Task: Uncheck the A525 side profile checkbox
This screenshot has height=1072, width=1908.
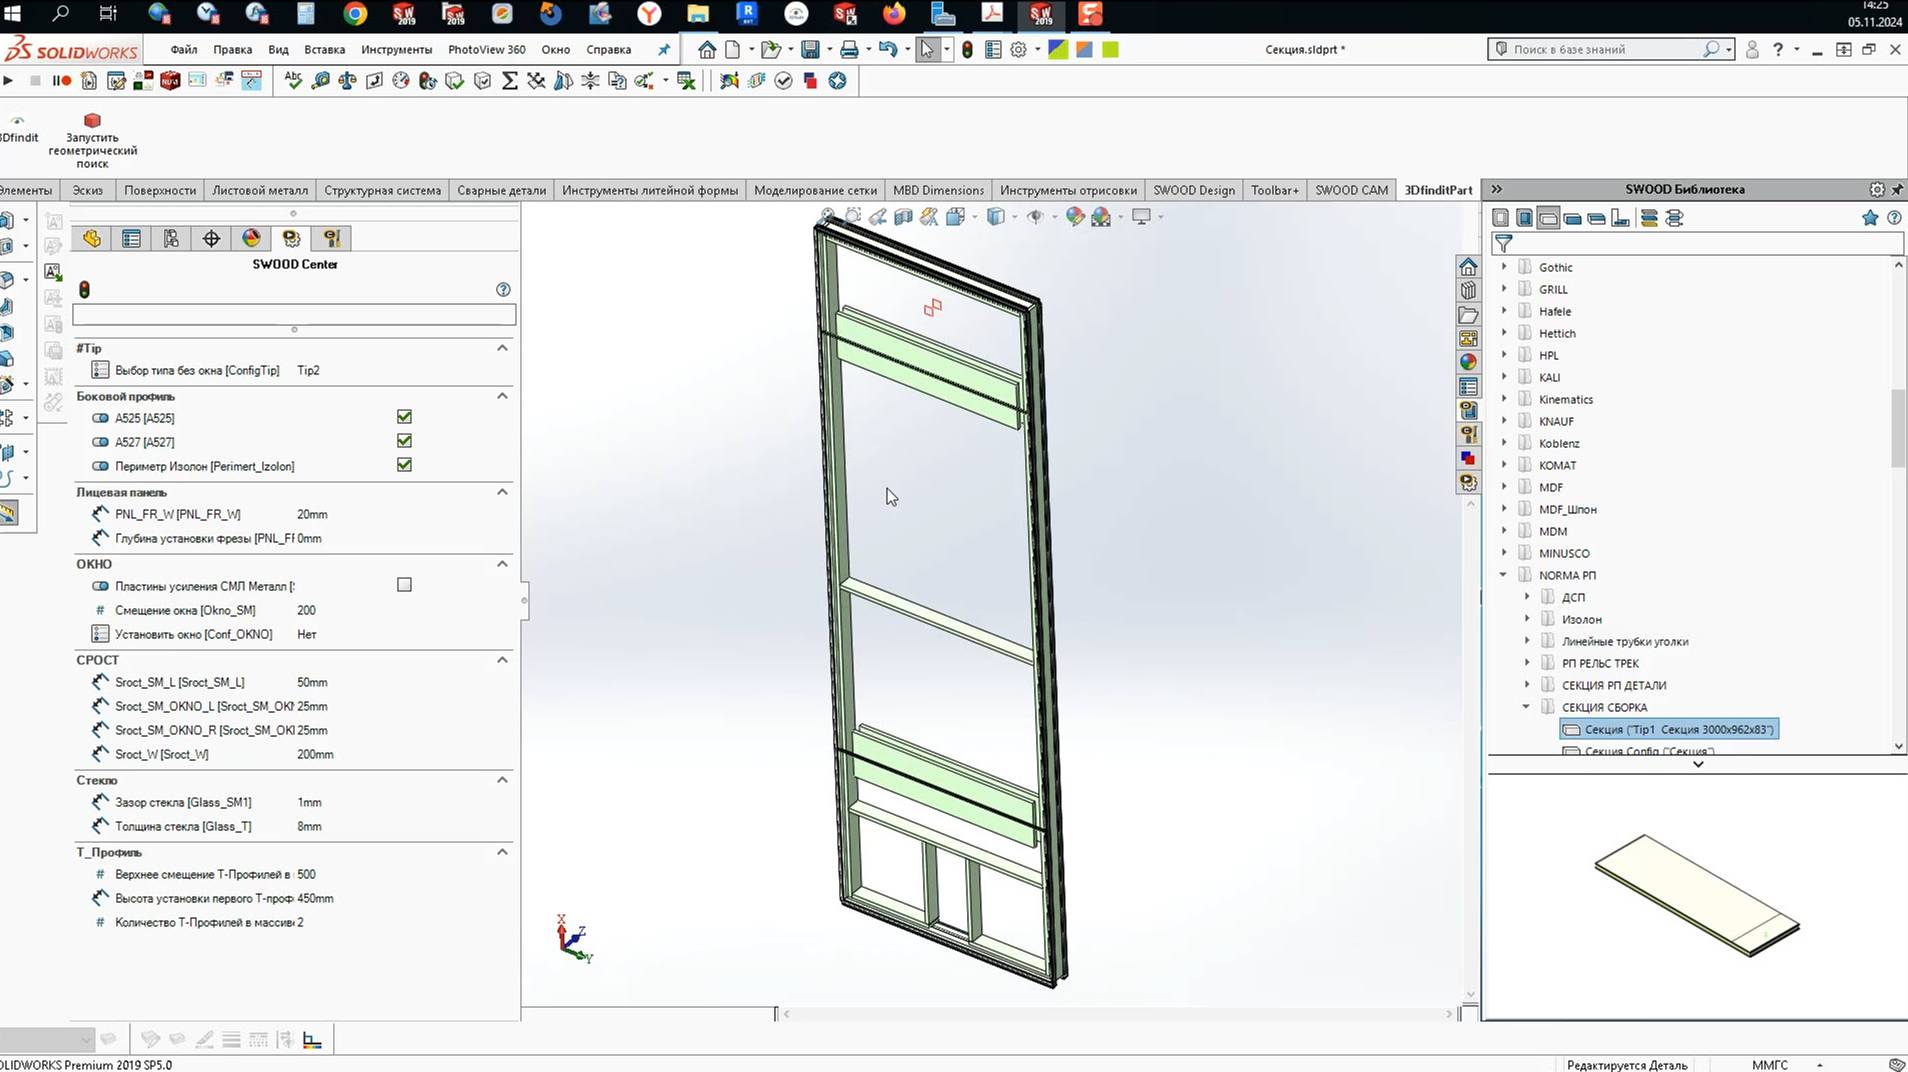Action: 405,417
